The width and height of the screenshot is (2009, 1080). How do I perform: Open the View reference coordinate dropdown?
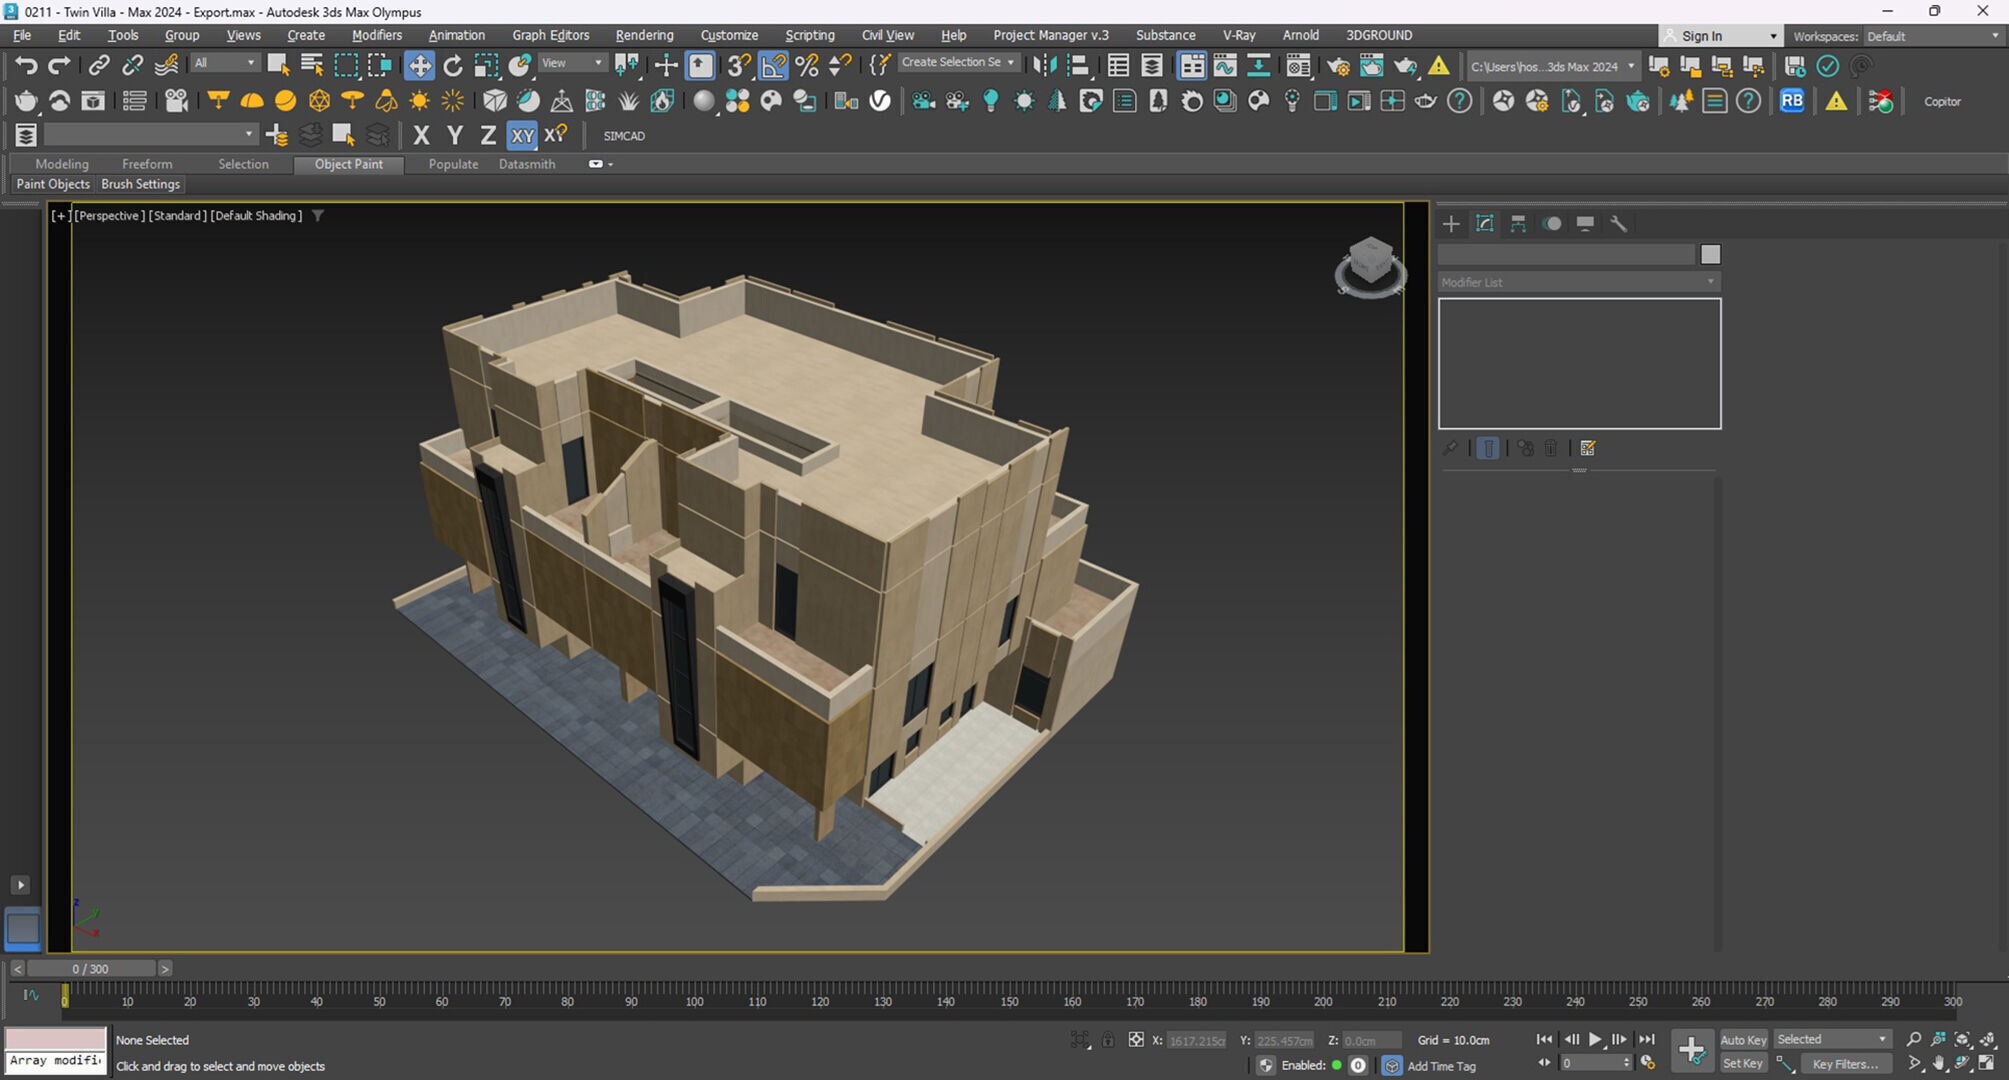pyautogui.click(x=572, y=63)
